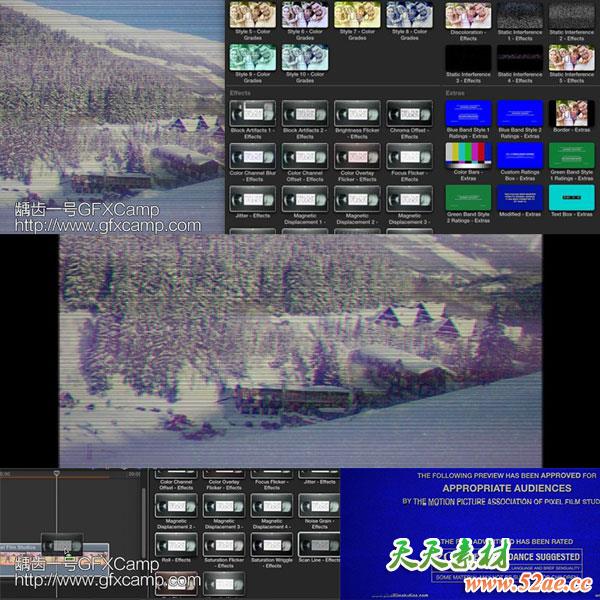
Task: Pick the Text Box extra thumbnail
Action: [571, 198]
